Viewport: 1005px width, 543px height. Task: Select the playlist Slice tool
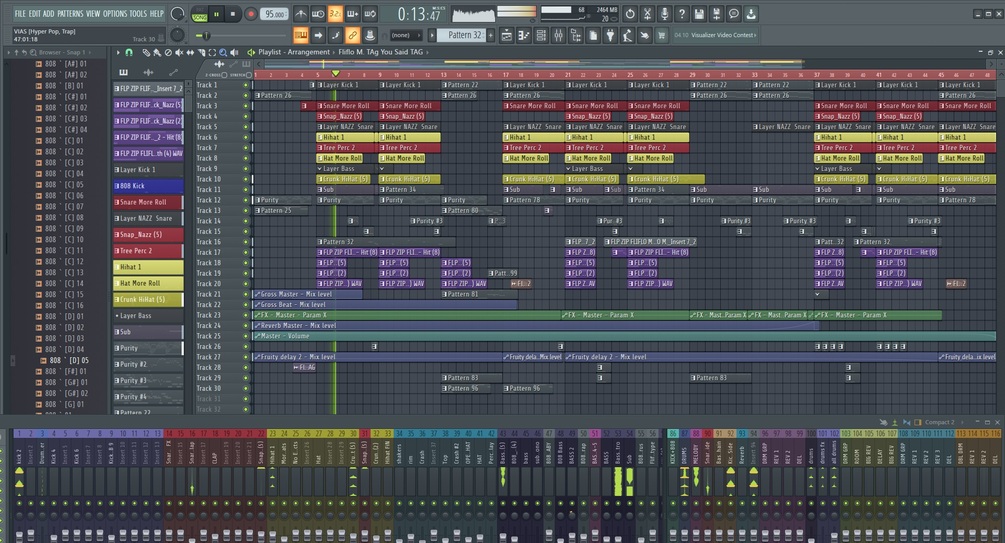201,53
